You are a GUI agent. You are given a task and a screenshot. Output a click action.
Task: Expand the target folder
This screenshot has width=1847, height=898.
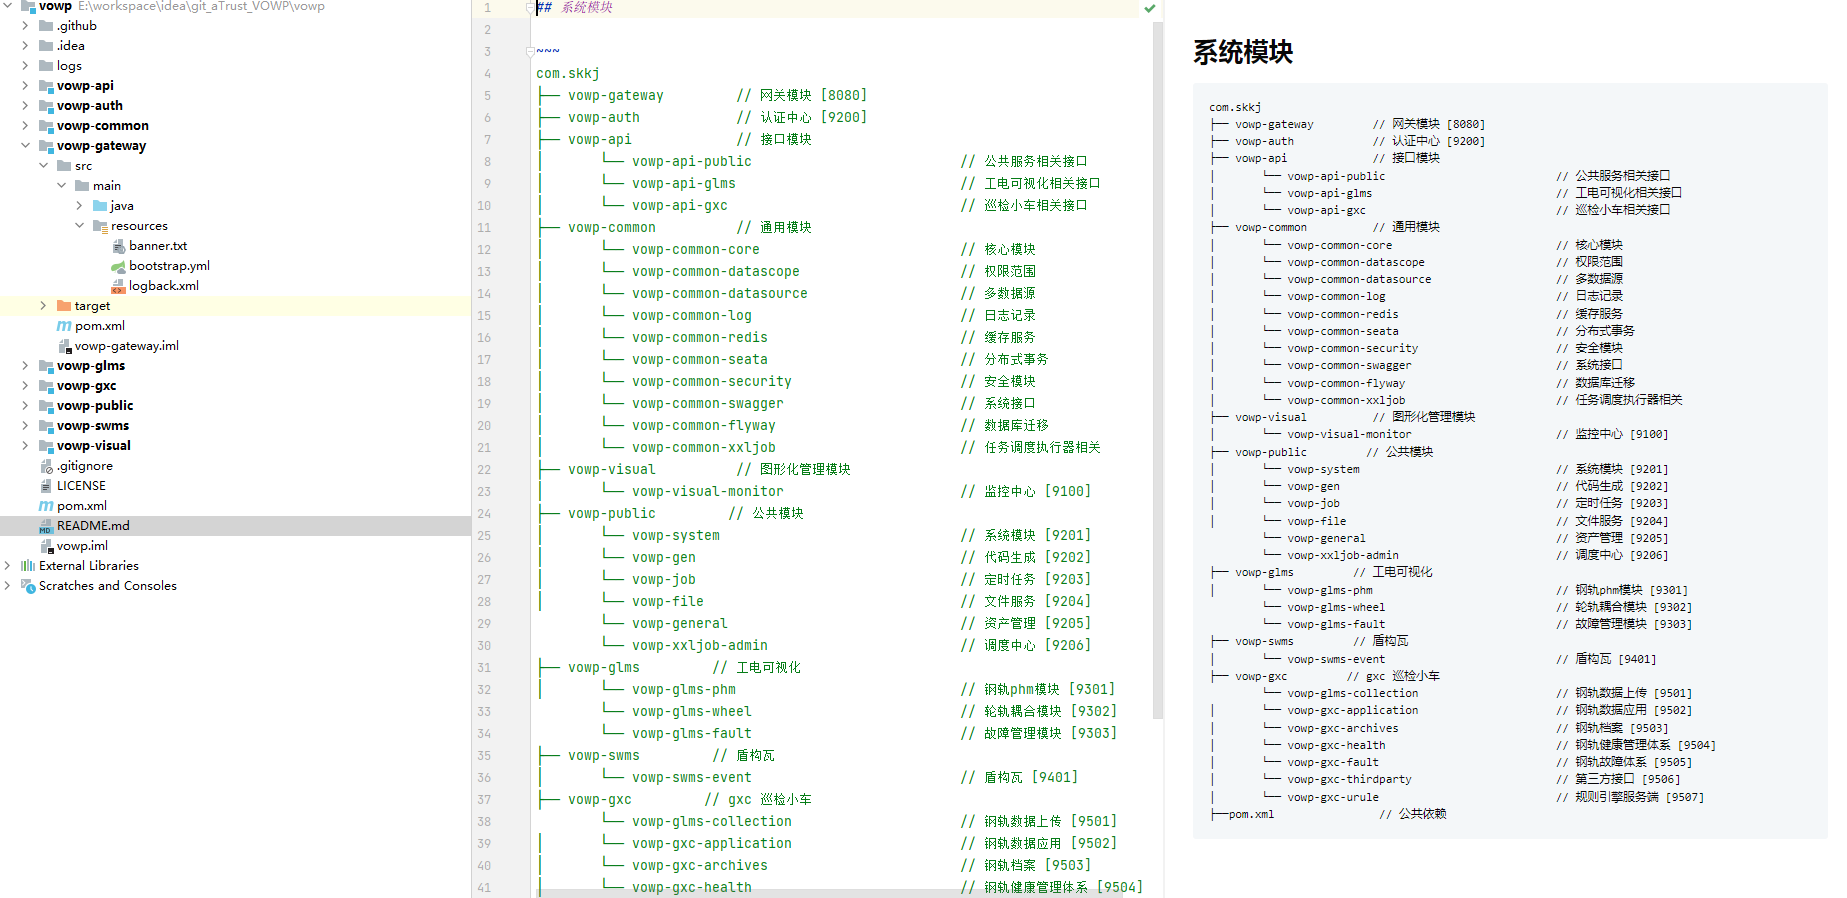click(x=43, y=306)
